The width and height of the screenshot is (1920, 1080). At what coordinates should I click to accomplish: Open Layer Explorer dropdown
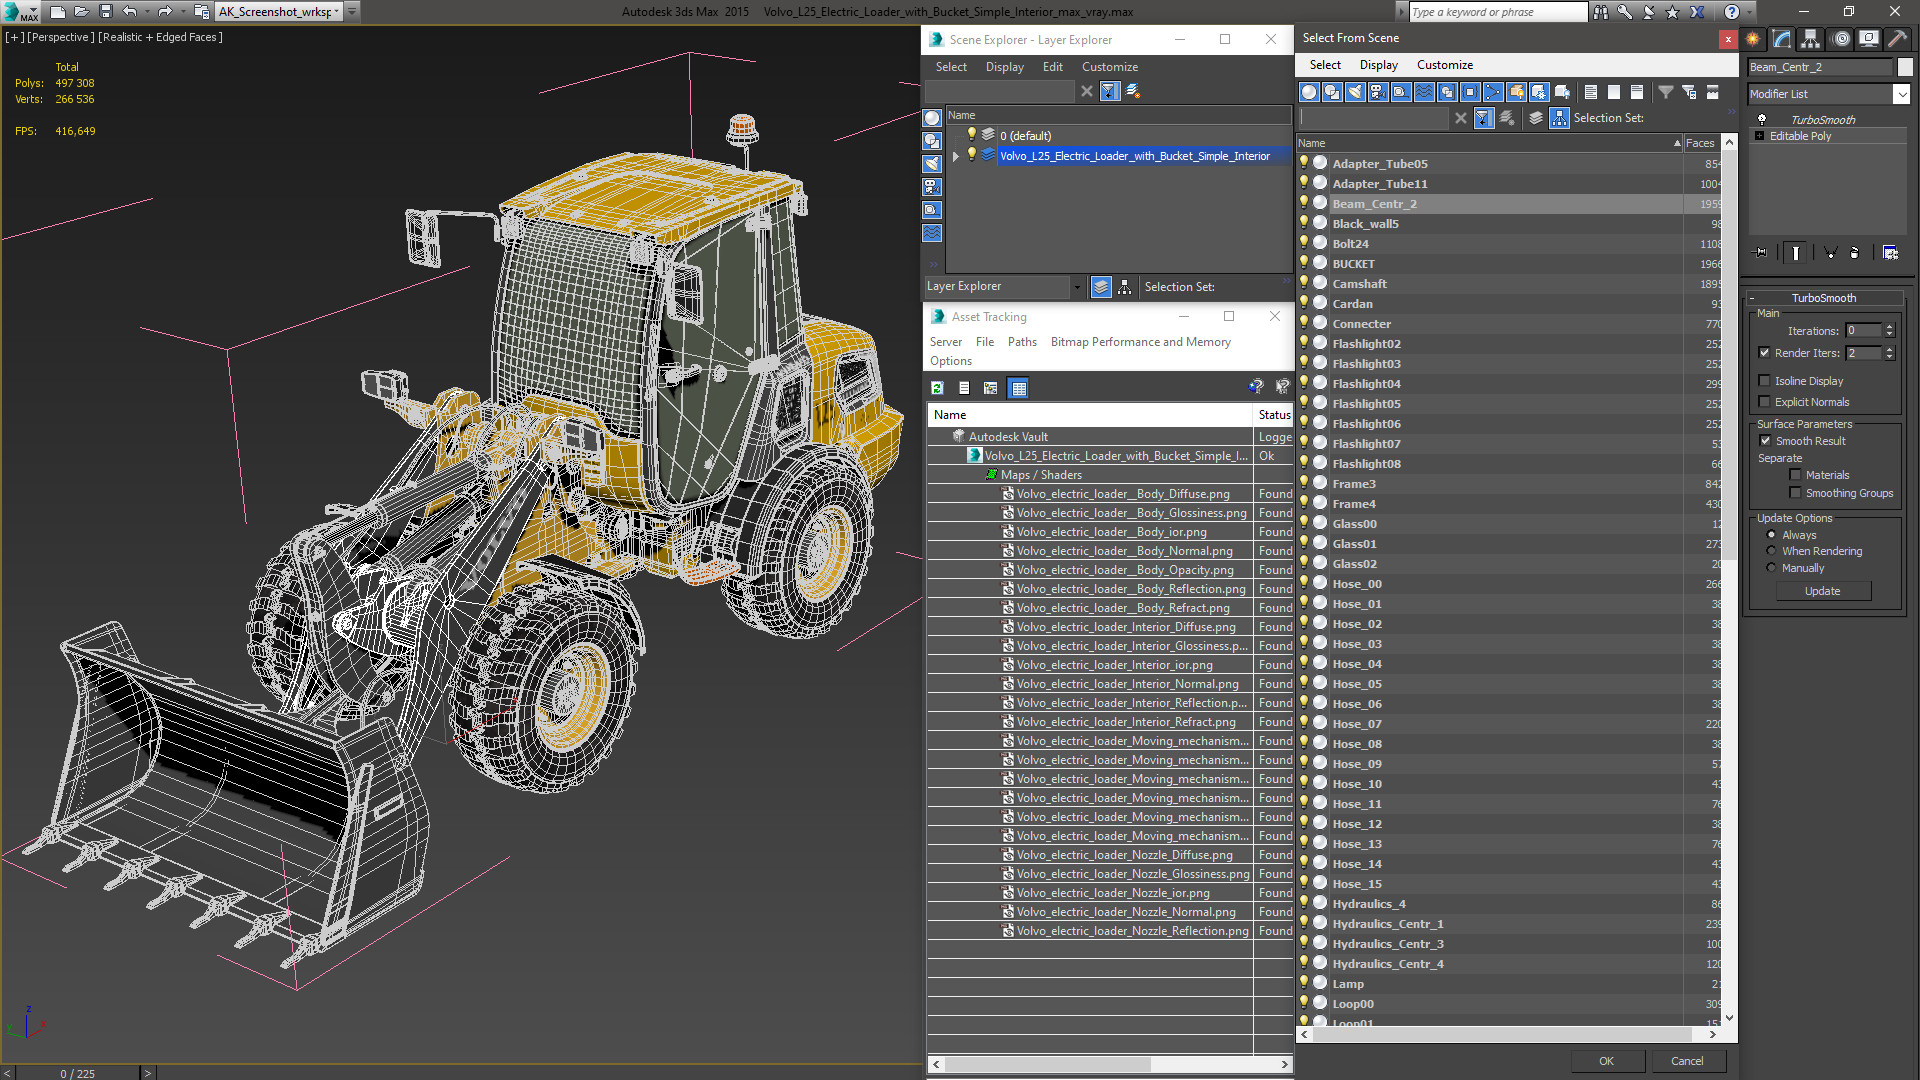pos(1076,287)
